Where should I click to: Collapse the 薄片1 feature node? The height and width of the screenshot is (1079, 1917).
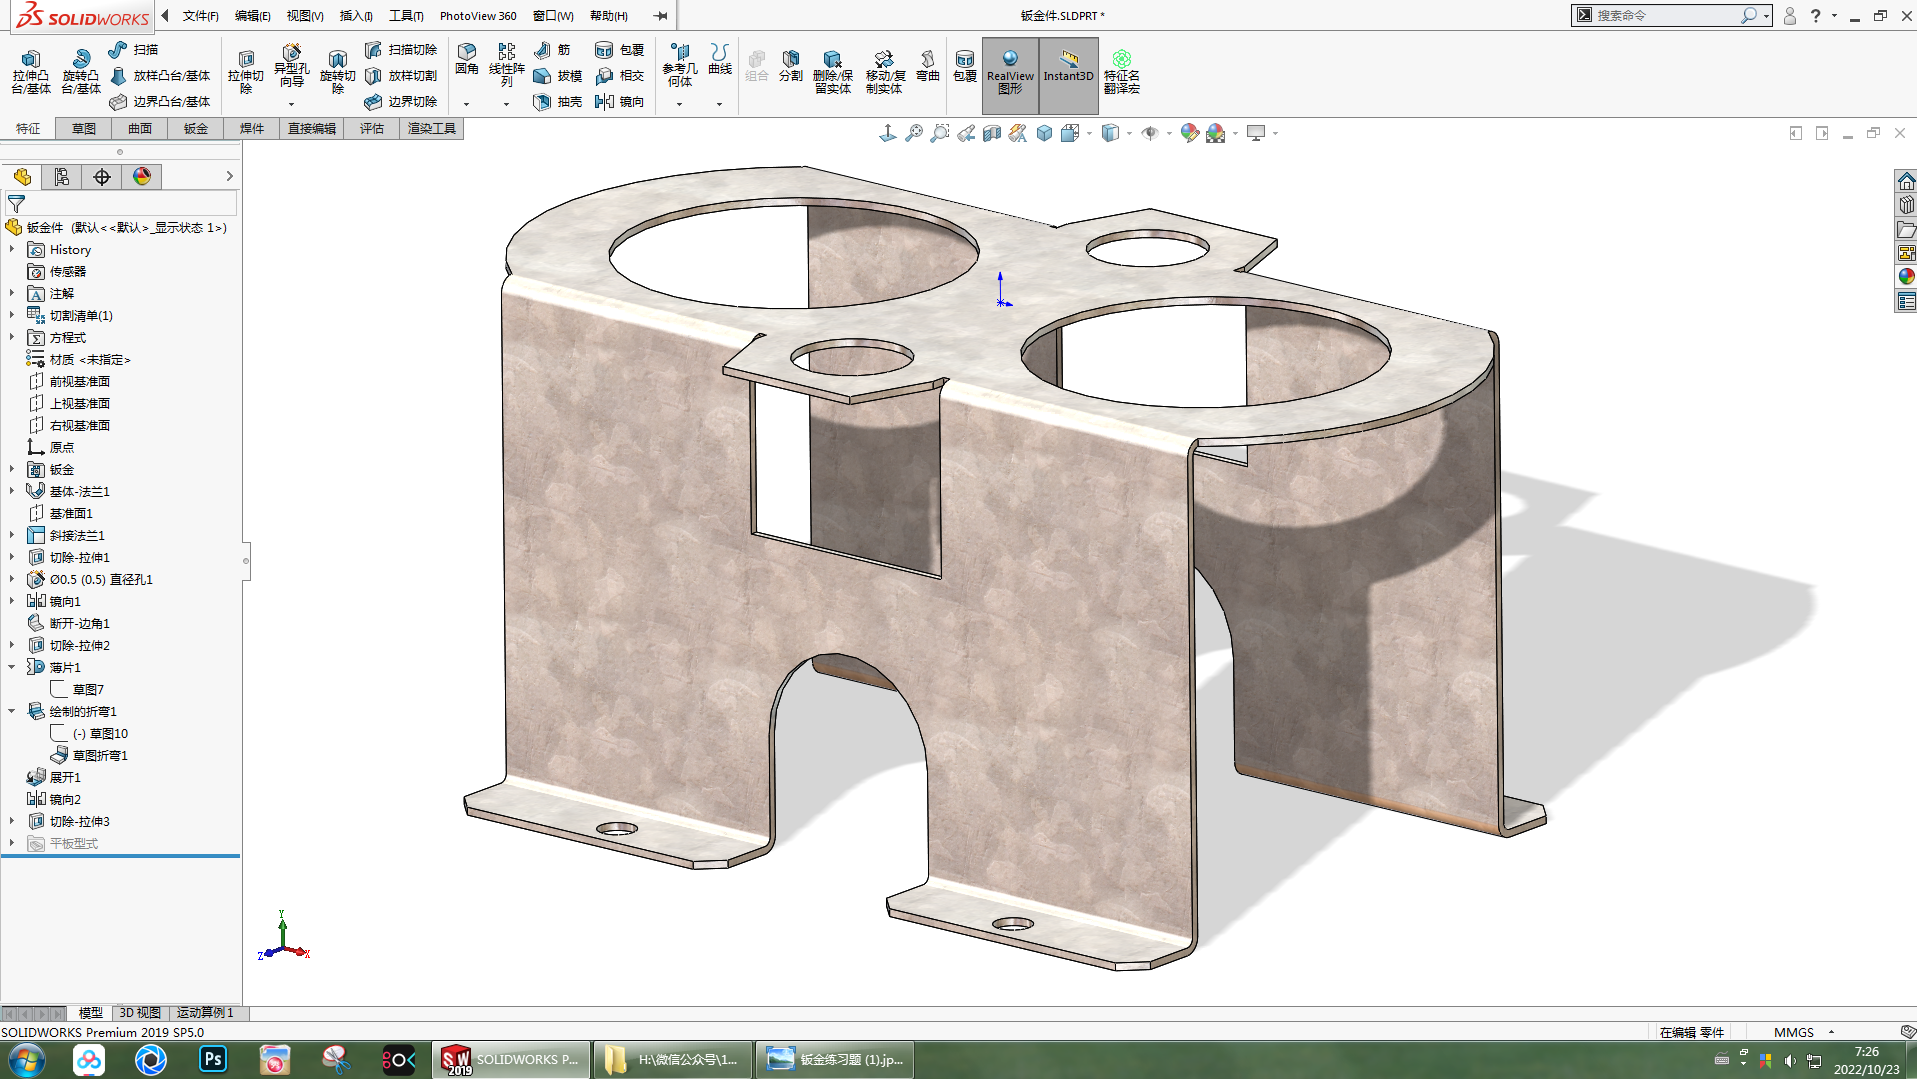12,667
